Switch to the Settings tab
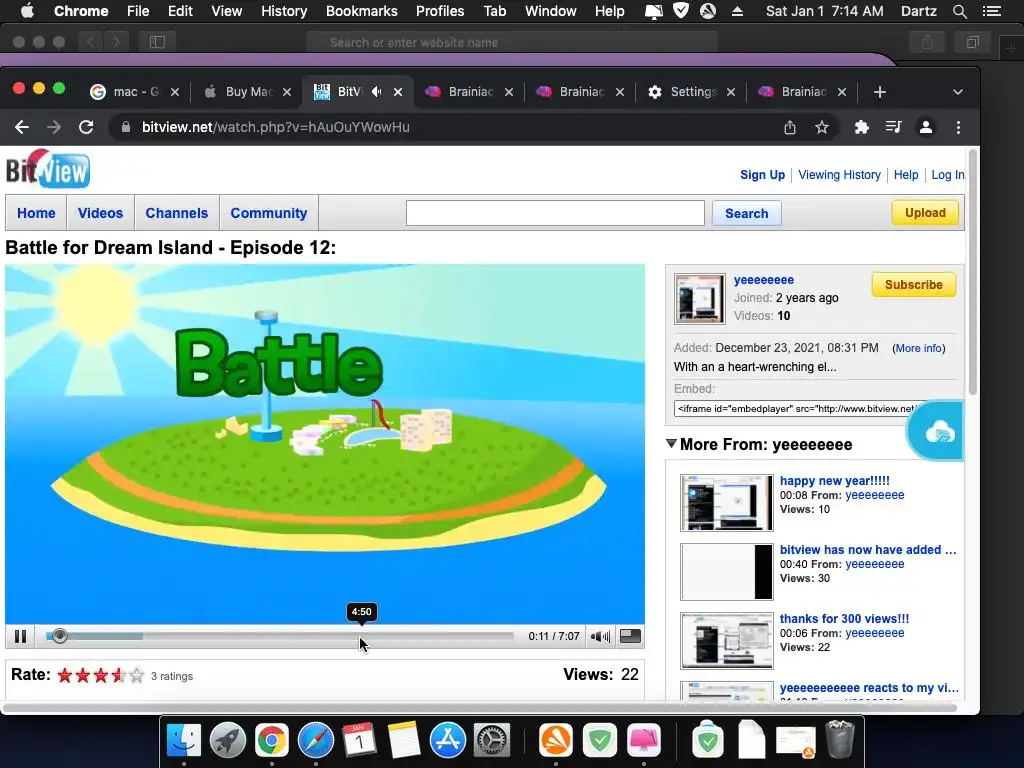This screenshot has width=1024, height=768. pos(692,91)
